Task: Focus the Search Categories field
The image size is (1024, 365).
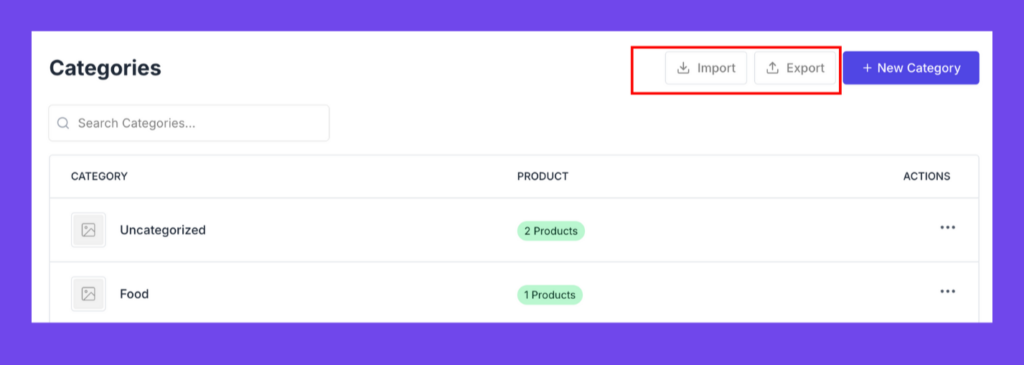Action: pyautogui.click(x=189, y=123)
